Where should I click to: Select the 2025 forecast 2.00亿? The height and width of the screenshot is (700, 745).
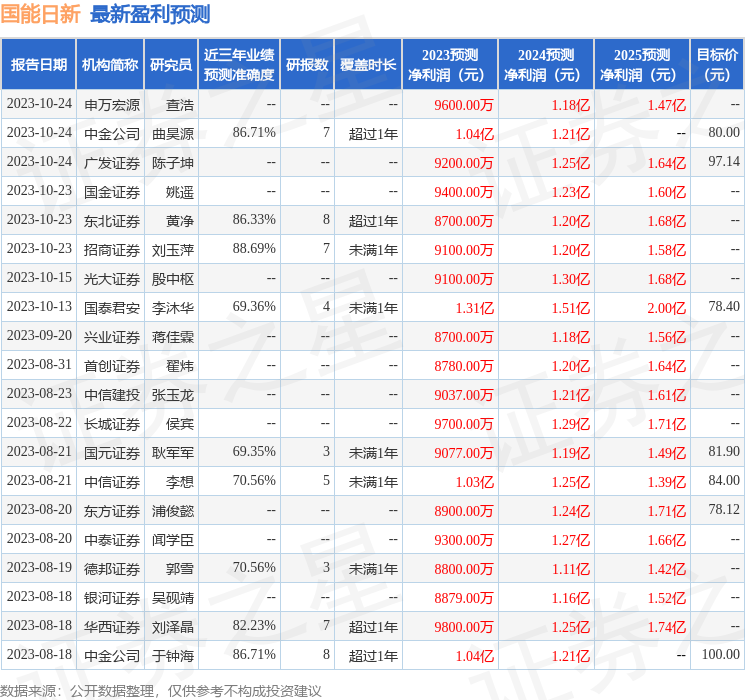[x=667, y=308]
